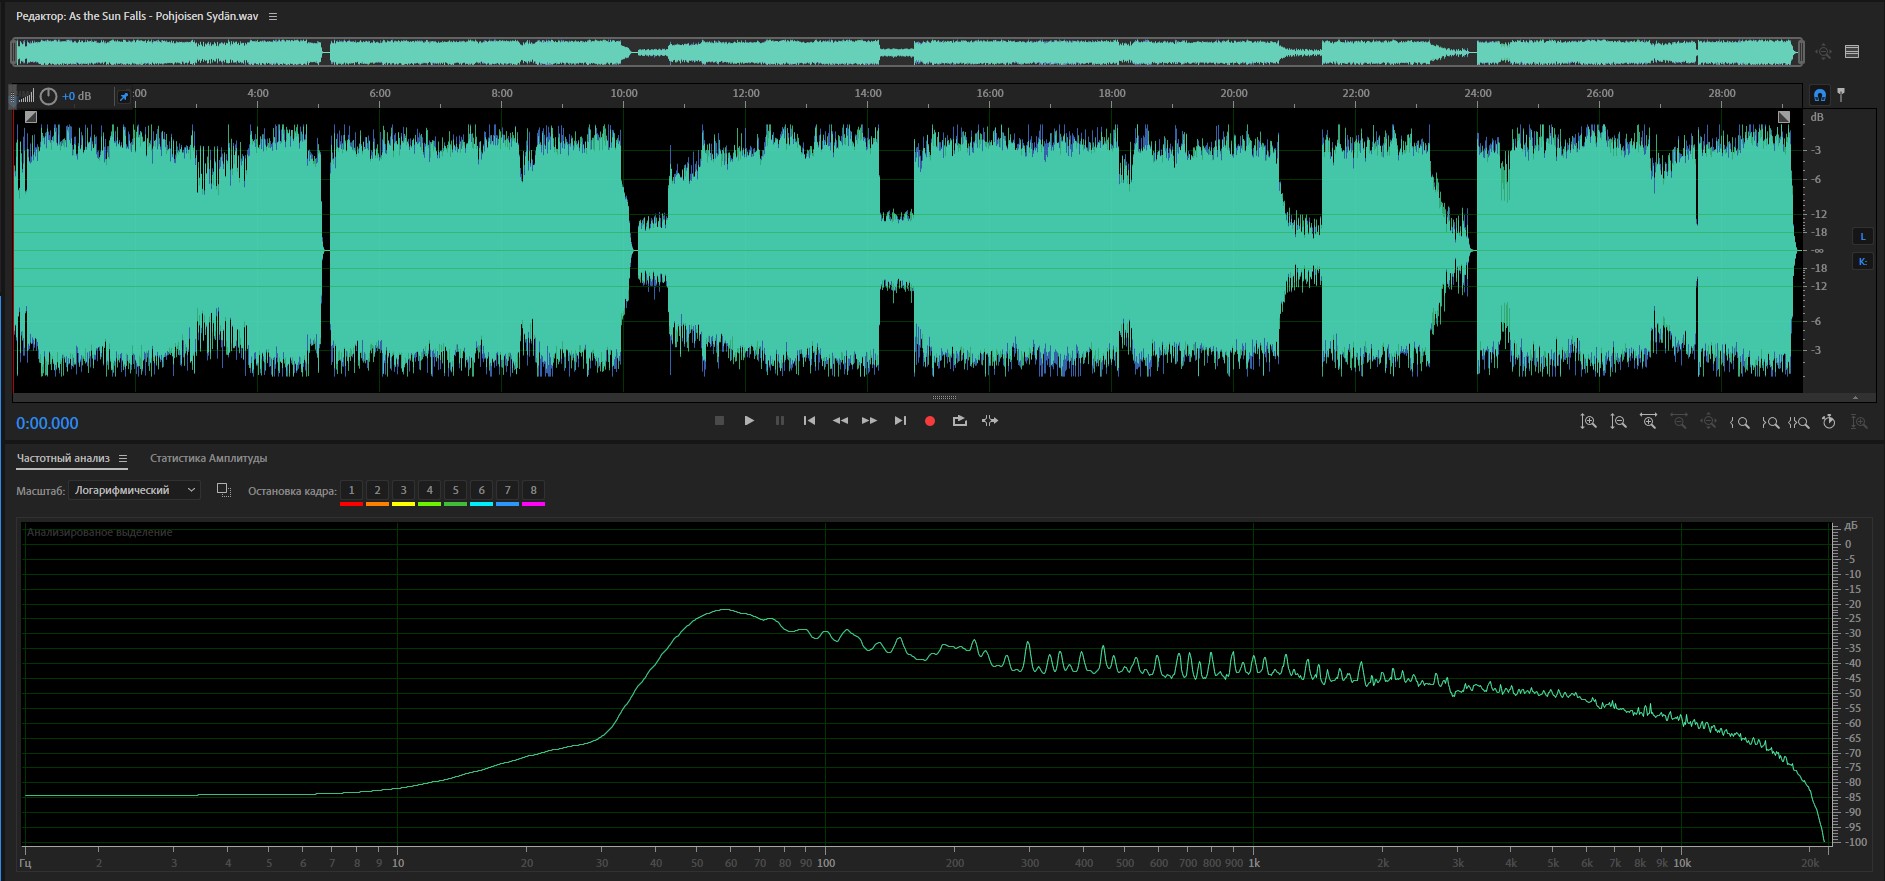The width and height of the screenshot is (1885, 881).
Task: Open the Редактор panel menu
Action: pyautogui.click(x=273, y=17)
